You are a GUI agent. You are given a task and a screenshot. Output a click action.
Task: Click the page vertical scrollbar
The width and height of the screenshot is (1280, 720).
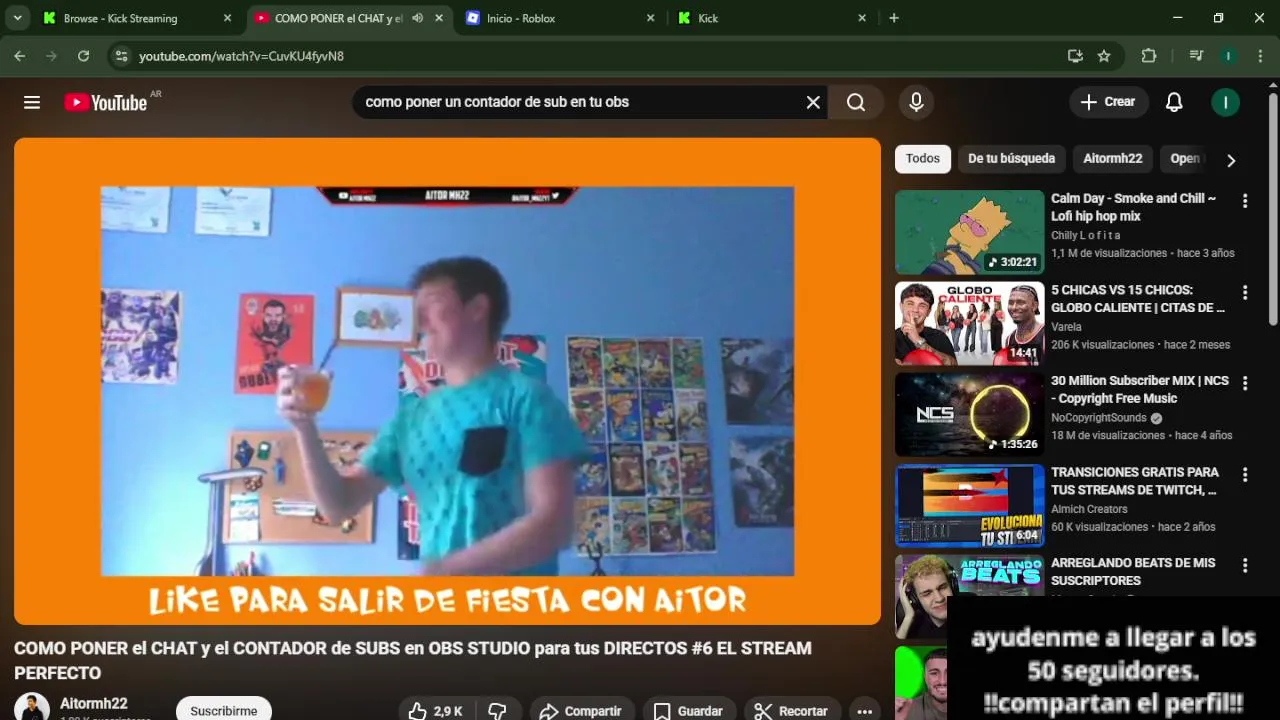tap(1273, 208)
